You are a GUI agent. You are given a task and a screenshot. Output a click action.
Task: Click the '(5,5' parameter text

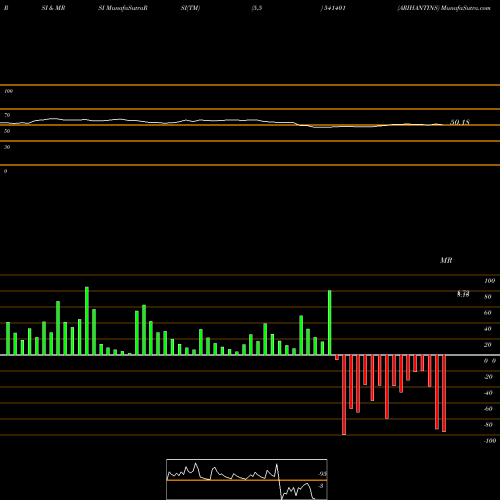click(257, 8)
